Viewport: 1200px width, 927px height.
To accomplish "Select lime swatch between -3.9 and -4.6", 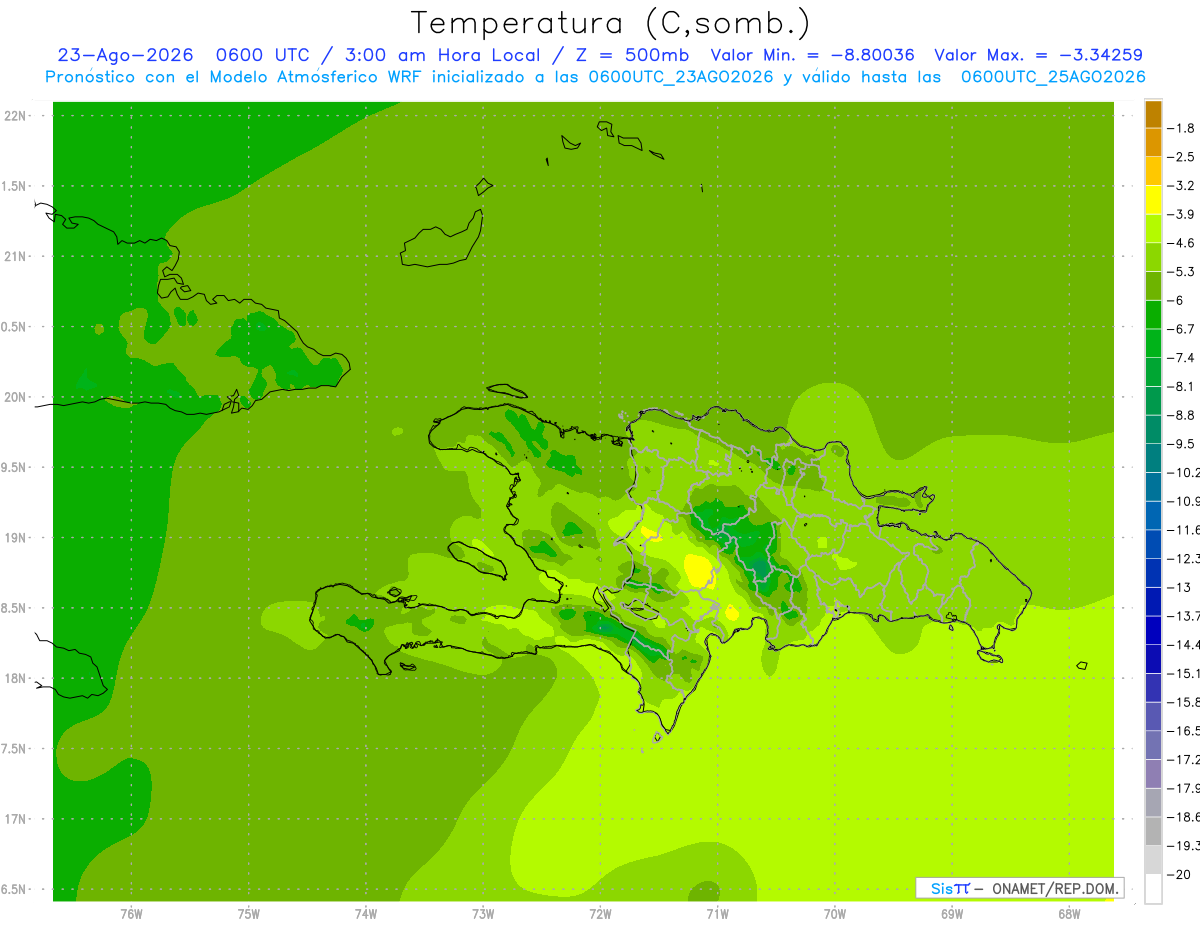I will (1153, 229).
